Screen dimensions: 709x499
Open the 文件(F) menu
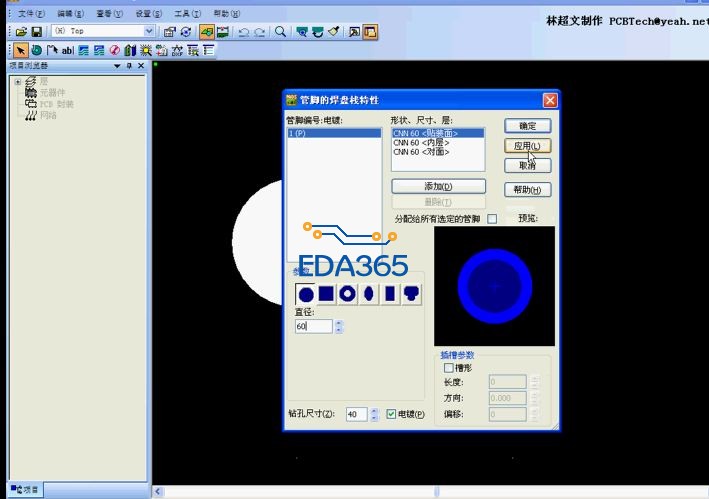click(x=31, y=14)
